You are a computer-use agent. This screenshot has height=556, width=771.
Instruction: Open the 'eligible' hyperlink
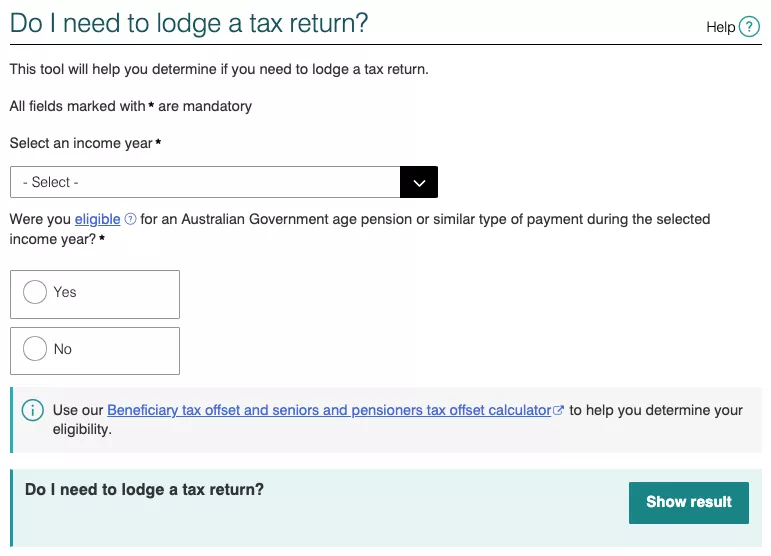[97, 219]
